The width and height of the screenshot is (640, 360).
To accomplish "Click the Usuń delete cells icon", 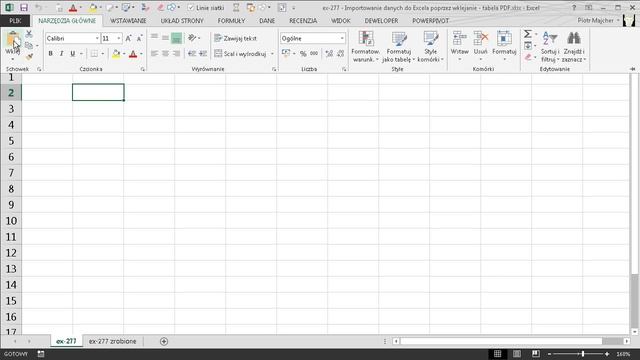I will 481,38.
